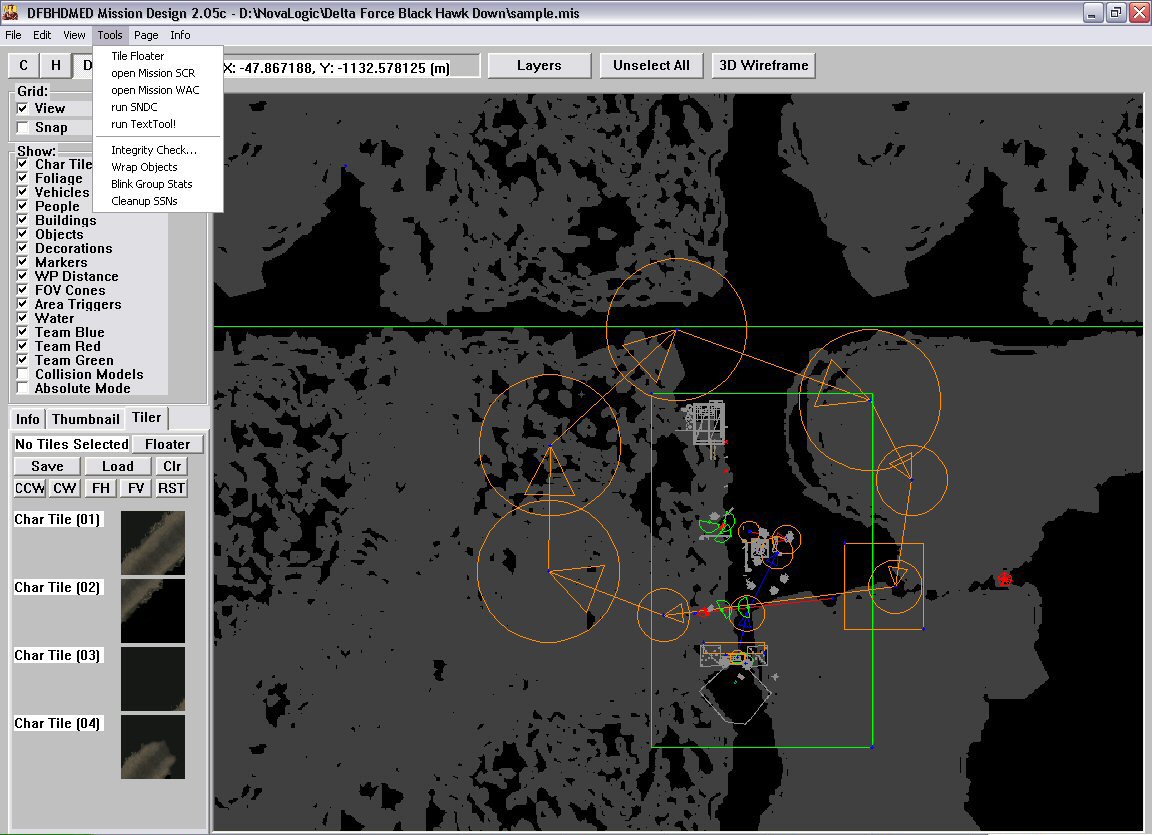Rotate tile clockwise with CW
The width and height of the screenshot is (1152, 835).
coord(65,488)
